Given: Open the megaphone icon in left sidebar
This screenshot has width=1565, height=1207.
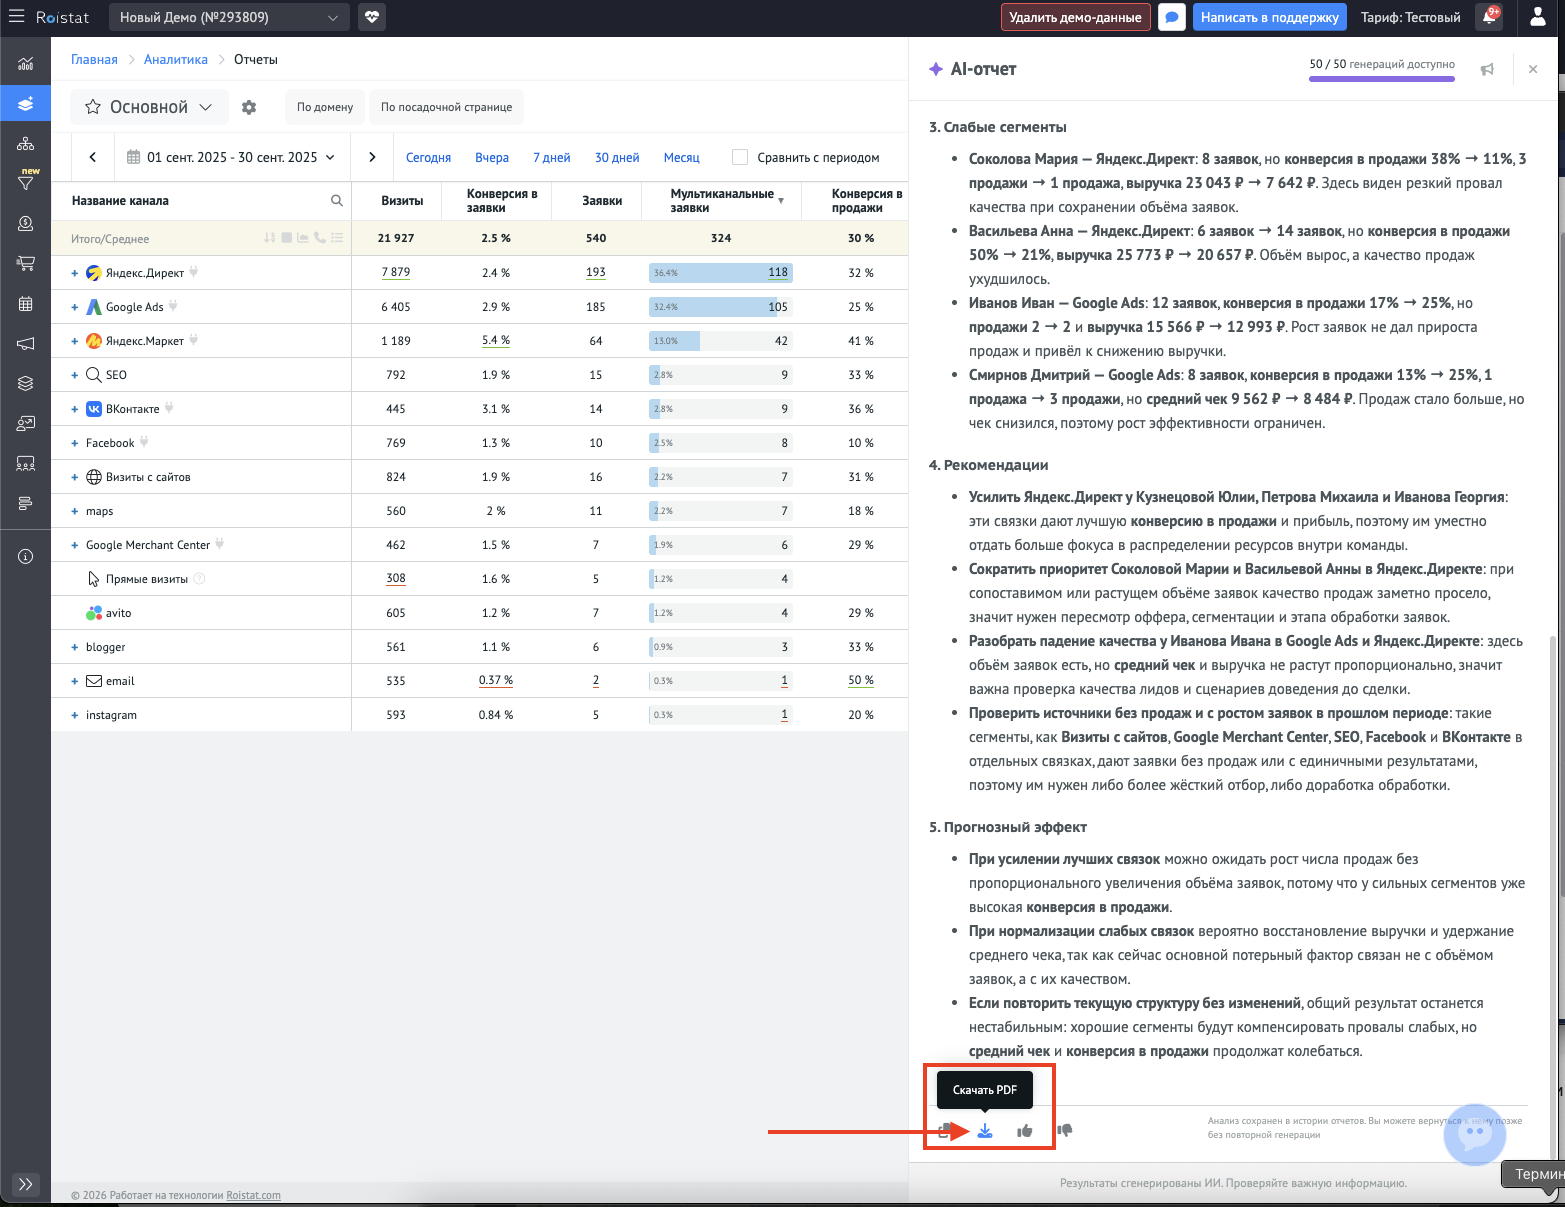Looking at the screenshot, I should click(26, 344).
